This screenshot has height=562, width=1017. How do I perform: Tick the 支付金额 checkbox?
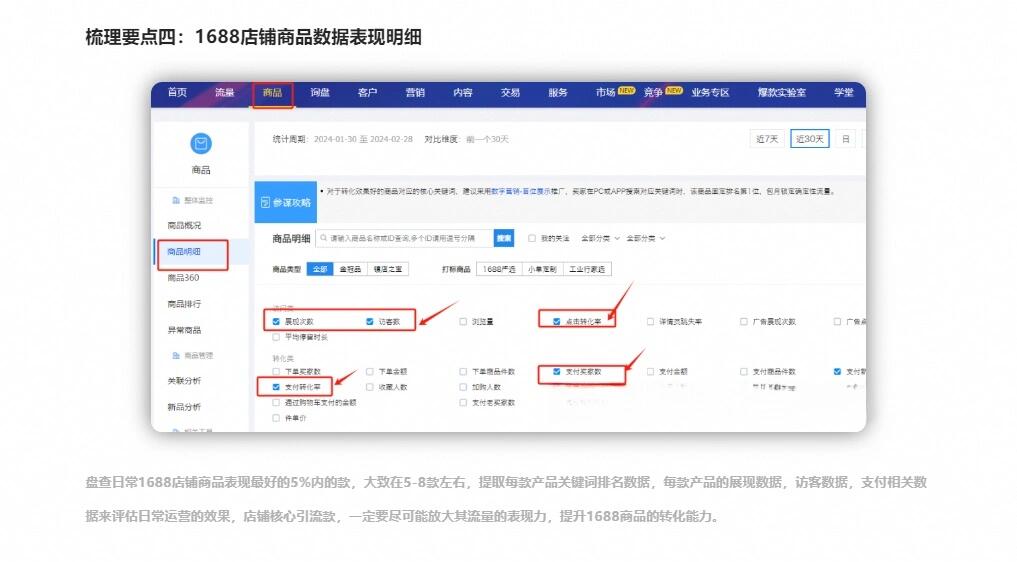(x=650, y=371)
